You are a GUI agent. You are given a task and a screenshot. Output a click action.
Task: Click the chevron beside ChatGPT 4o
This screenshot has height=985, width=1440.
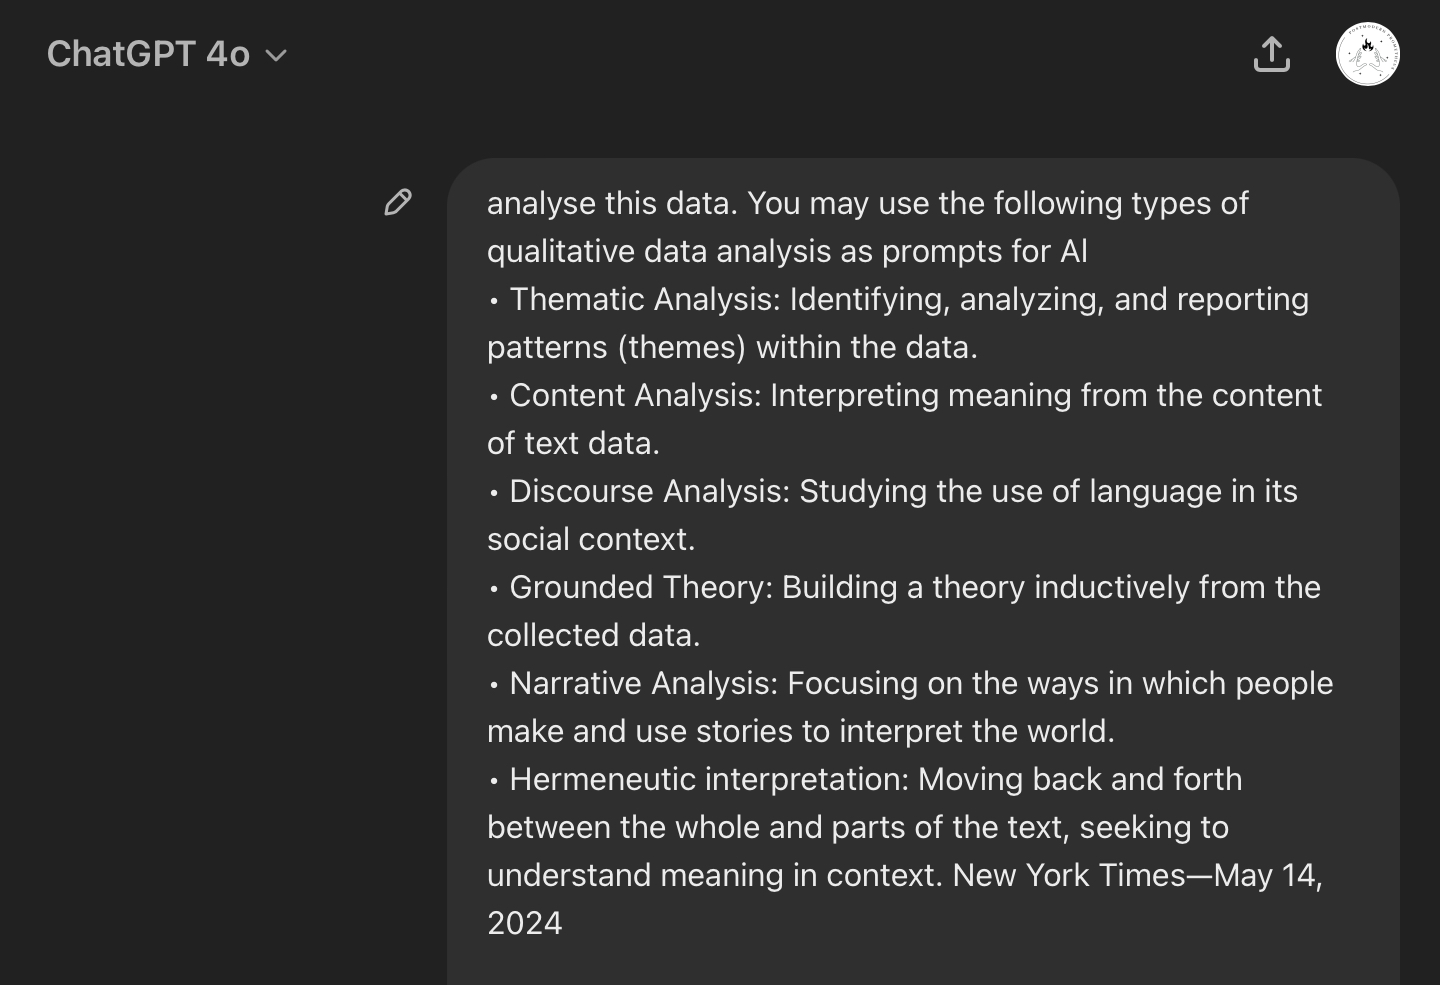coord(277,56)
